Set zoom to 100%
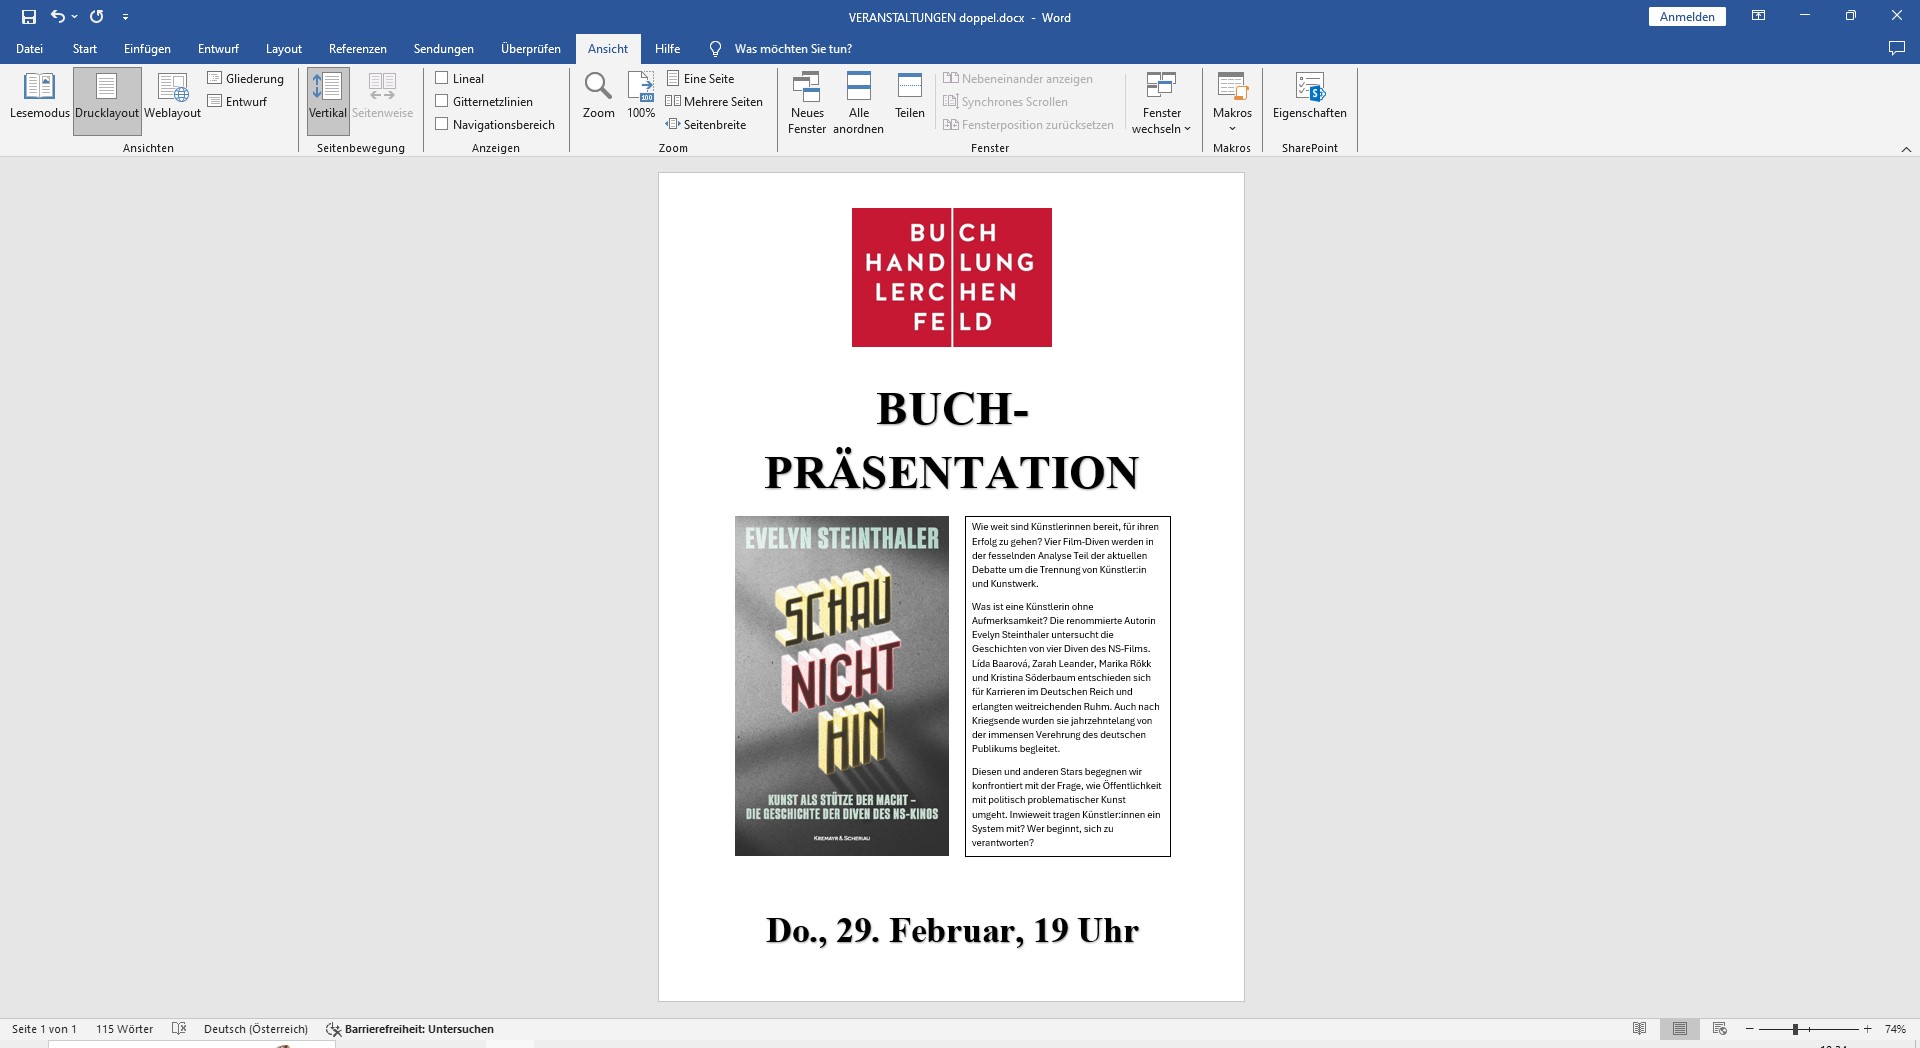 (641, 96)
